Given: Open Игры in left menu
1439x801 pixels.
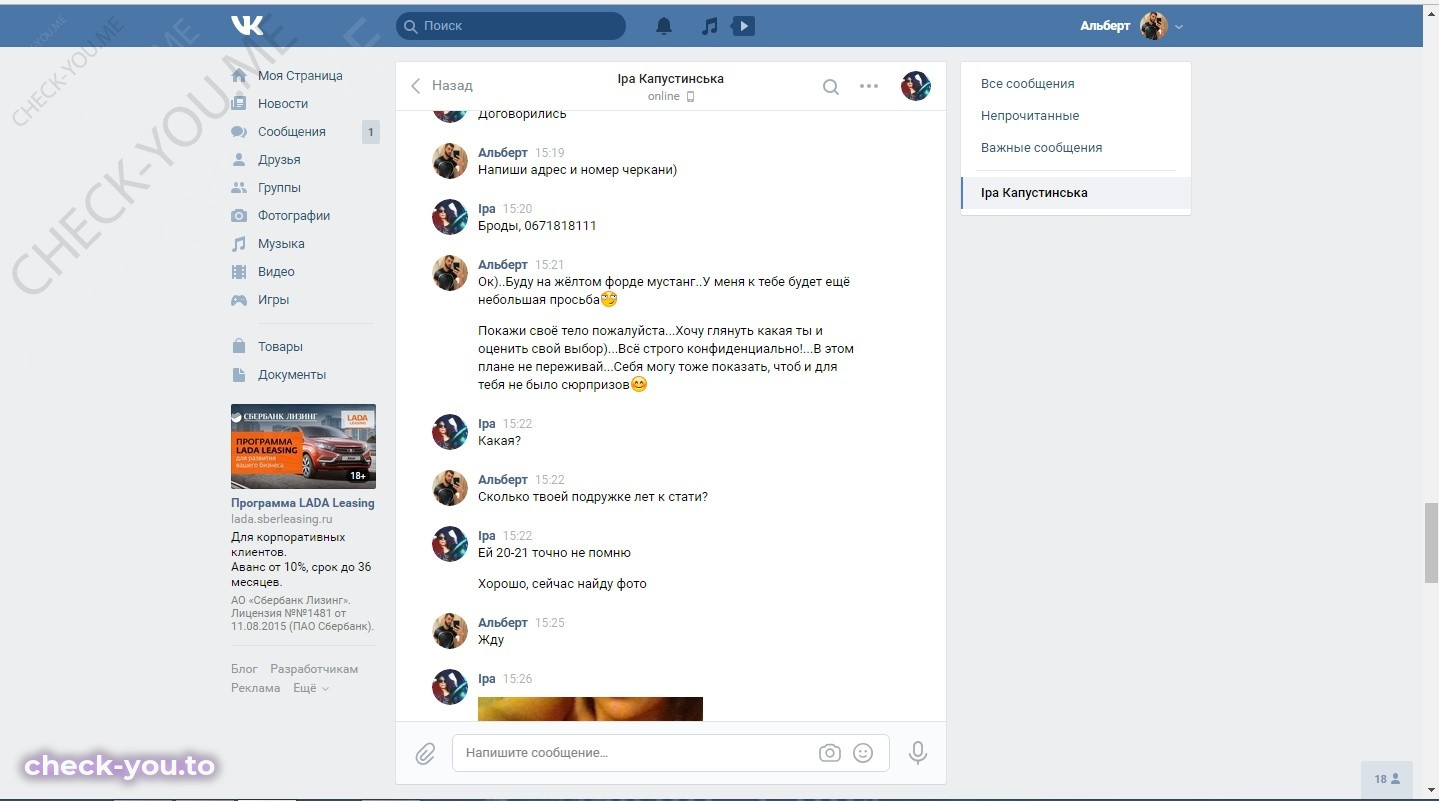Looking at the screenshot, I should tap(273, 300).
